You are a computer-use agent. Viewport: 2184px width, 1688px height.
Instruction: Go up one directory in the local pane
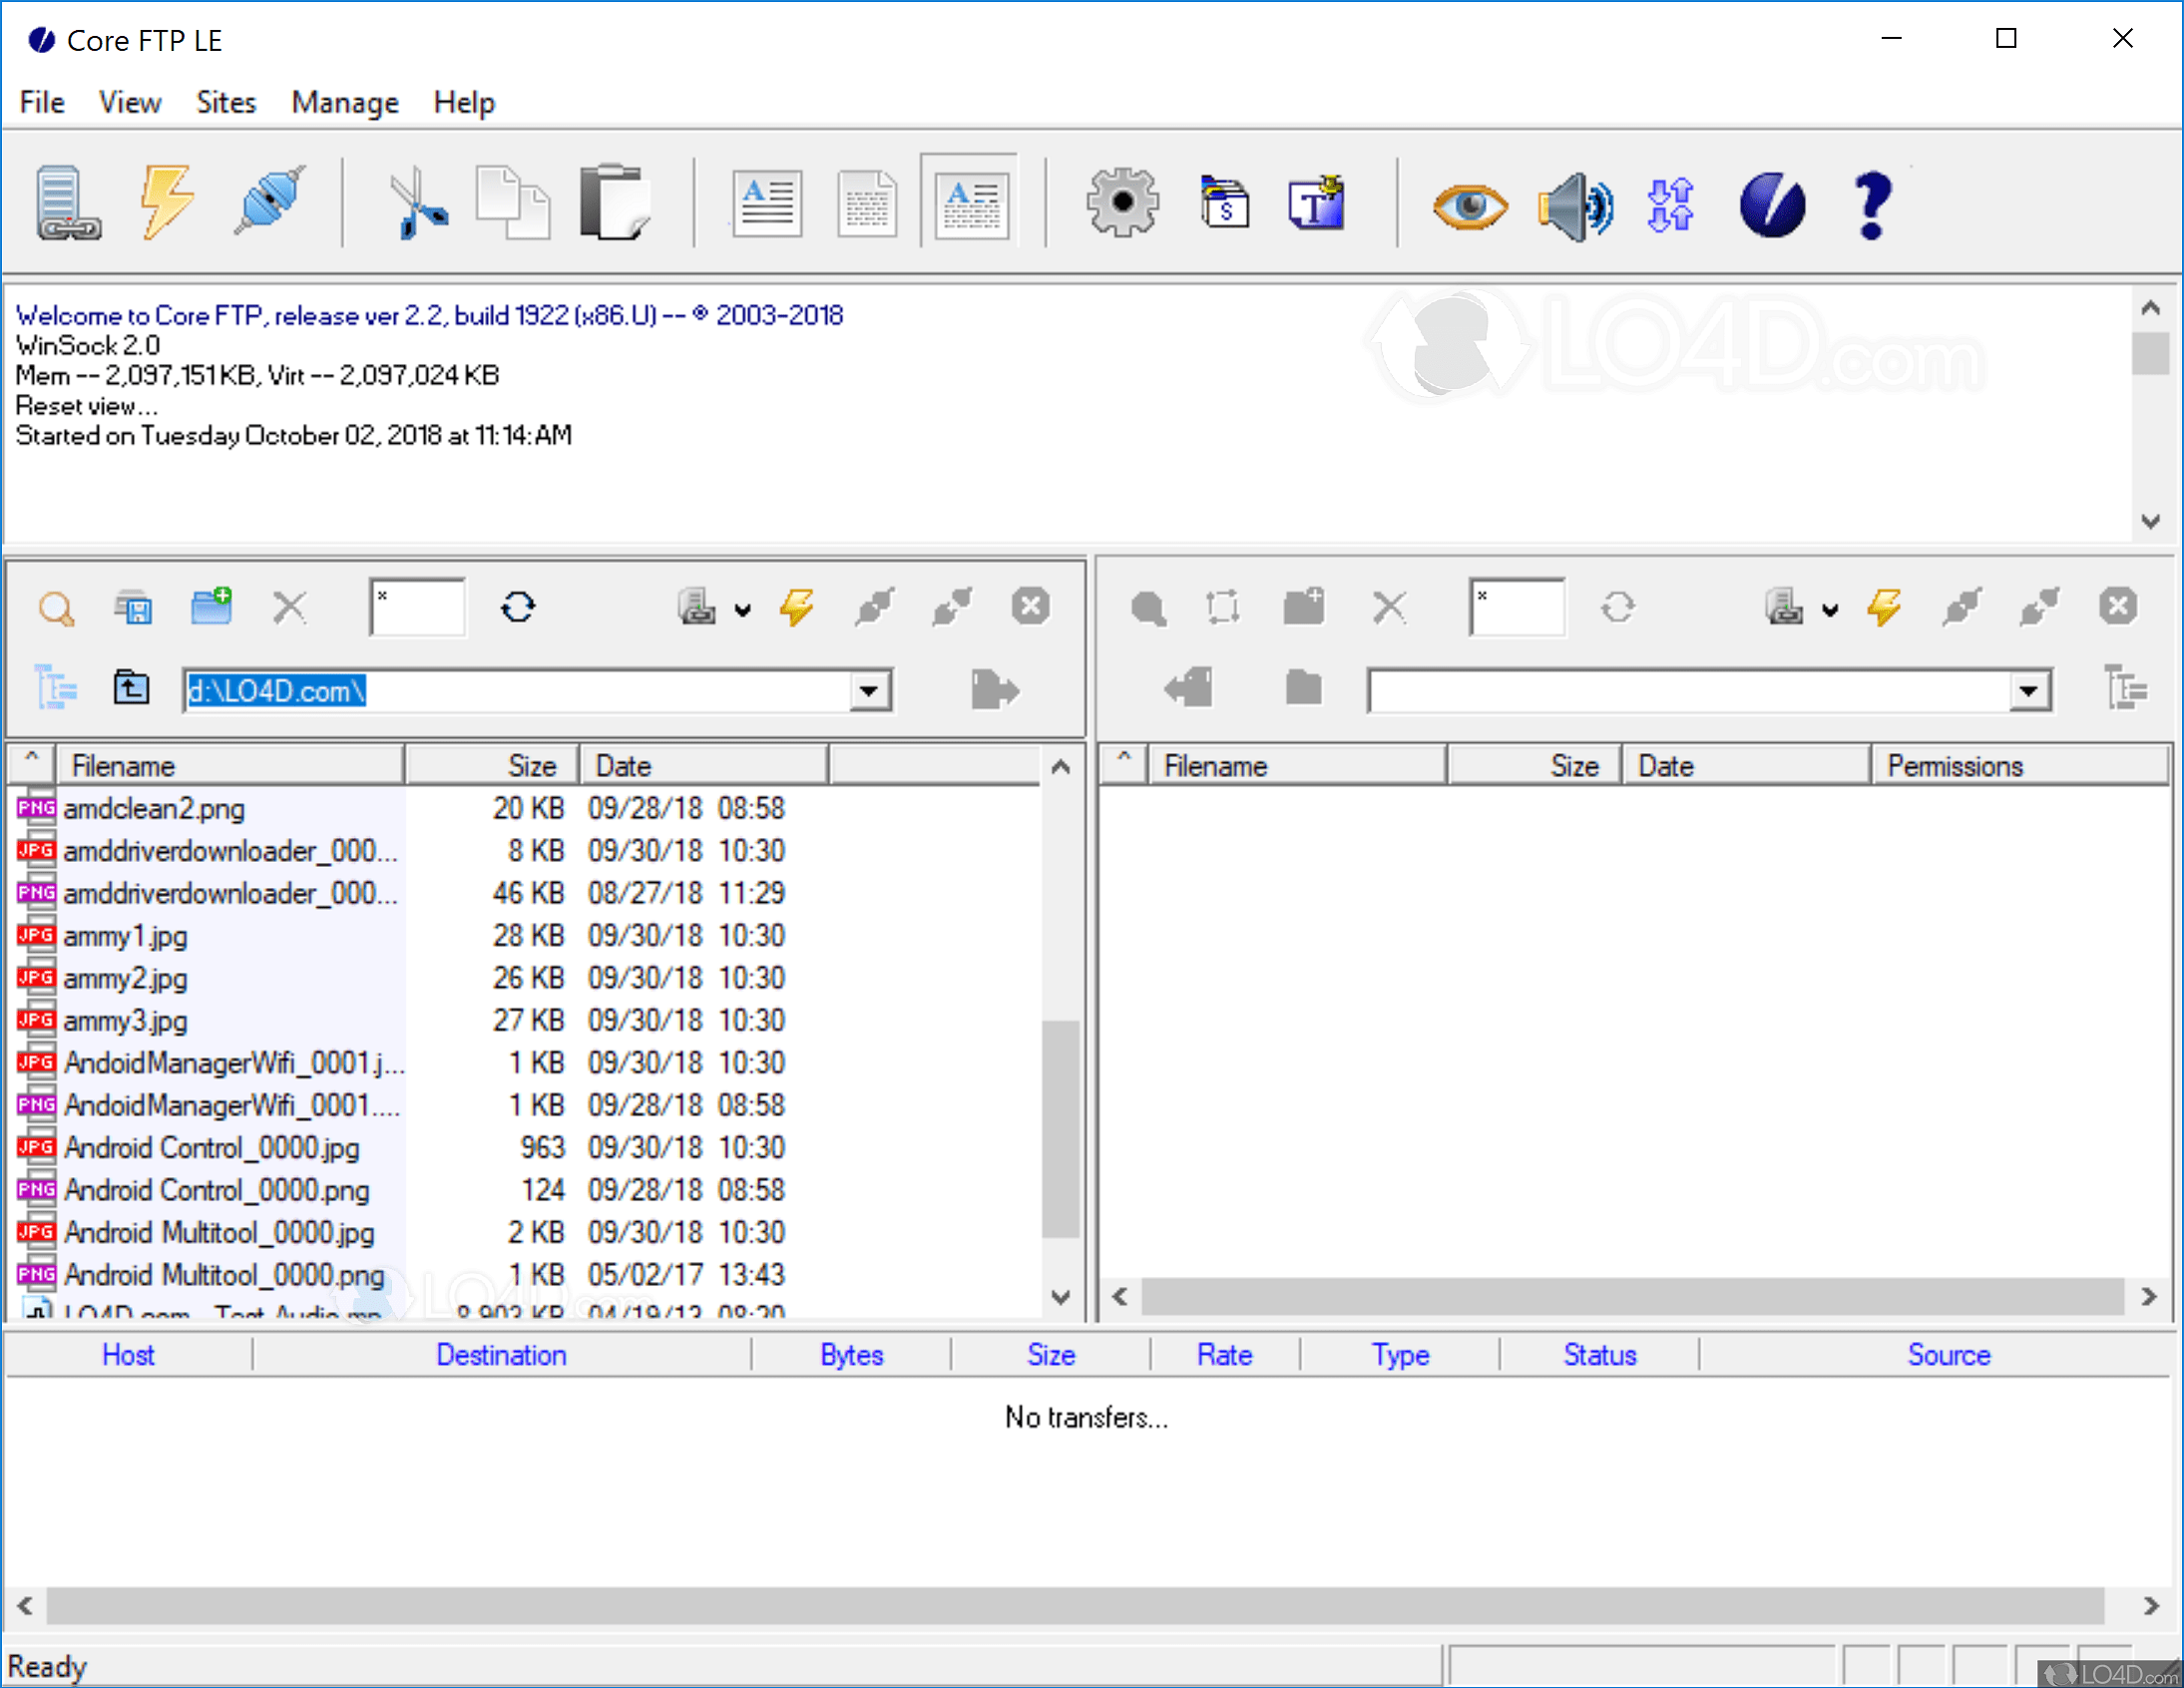131,689
